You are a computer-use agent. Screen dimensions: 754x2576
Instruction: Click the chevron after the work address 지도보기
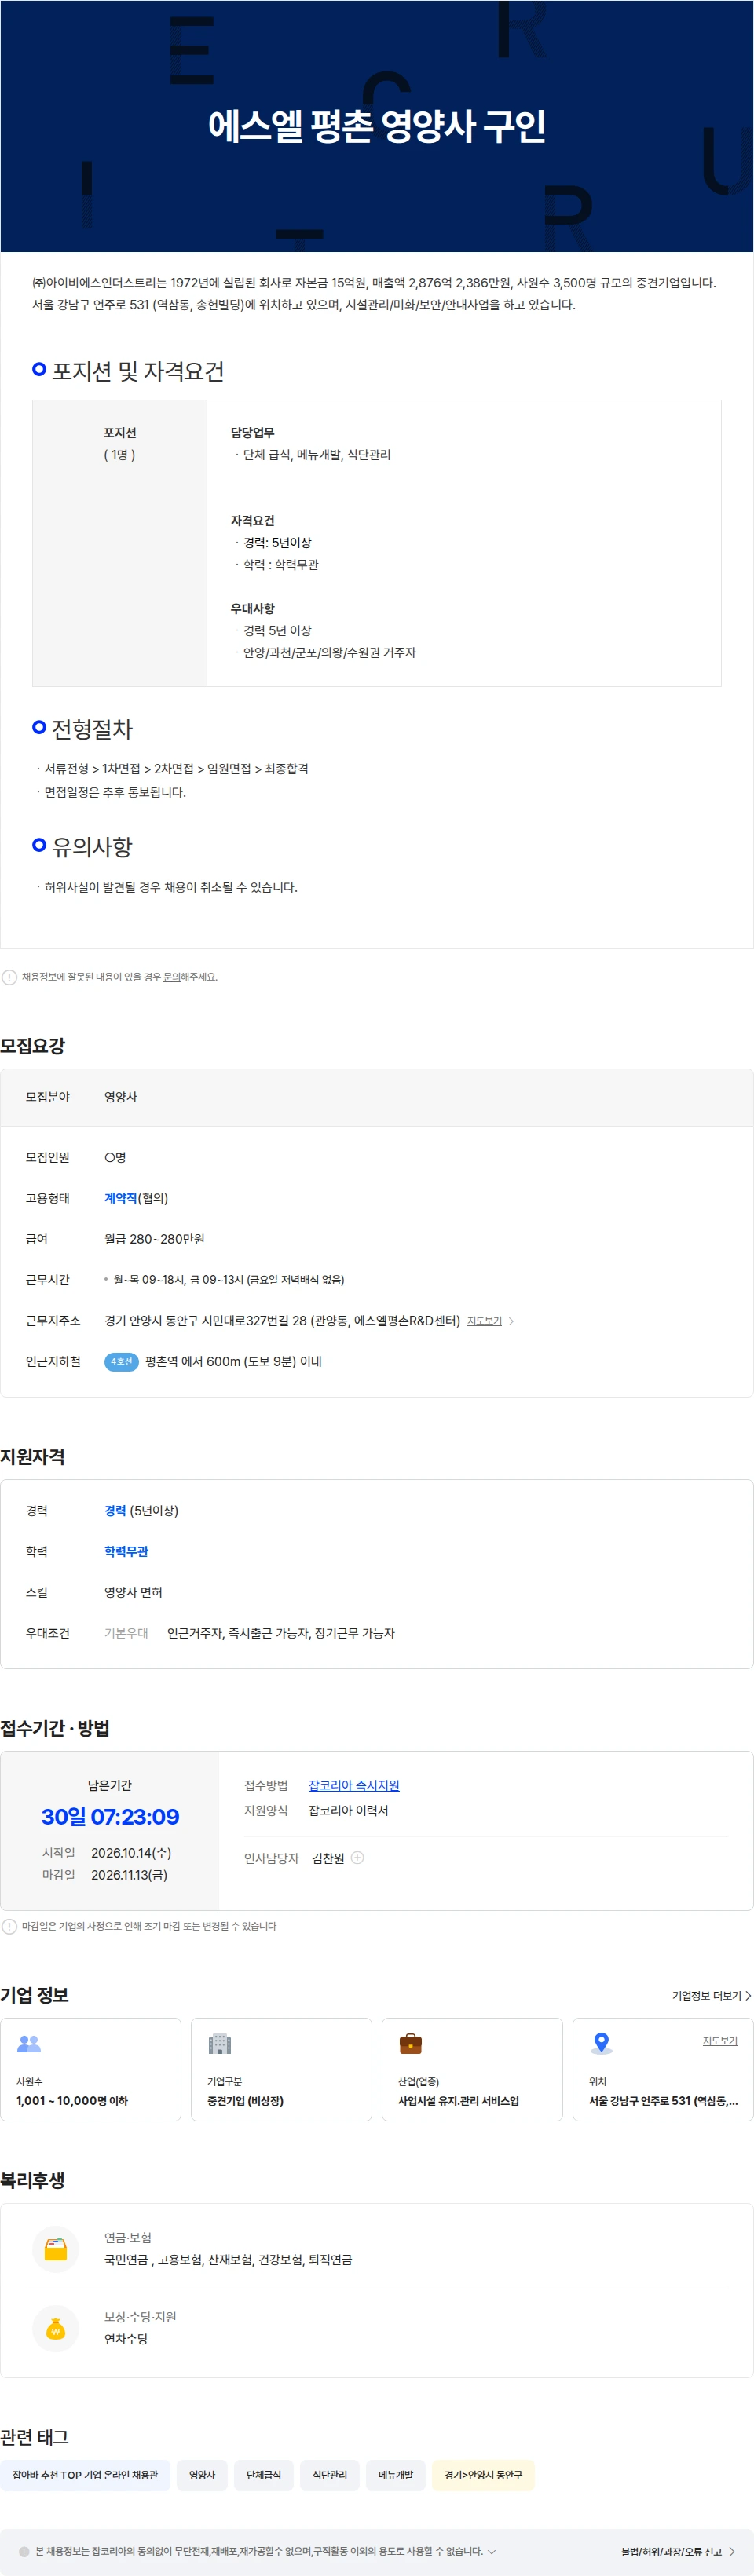pos(511,1321)
